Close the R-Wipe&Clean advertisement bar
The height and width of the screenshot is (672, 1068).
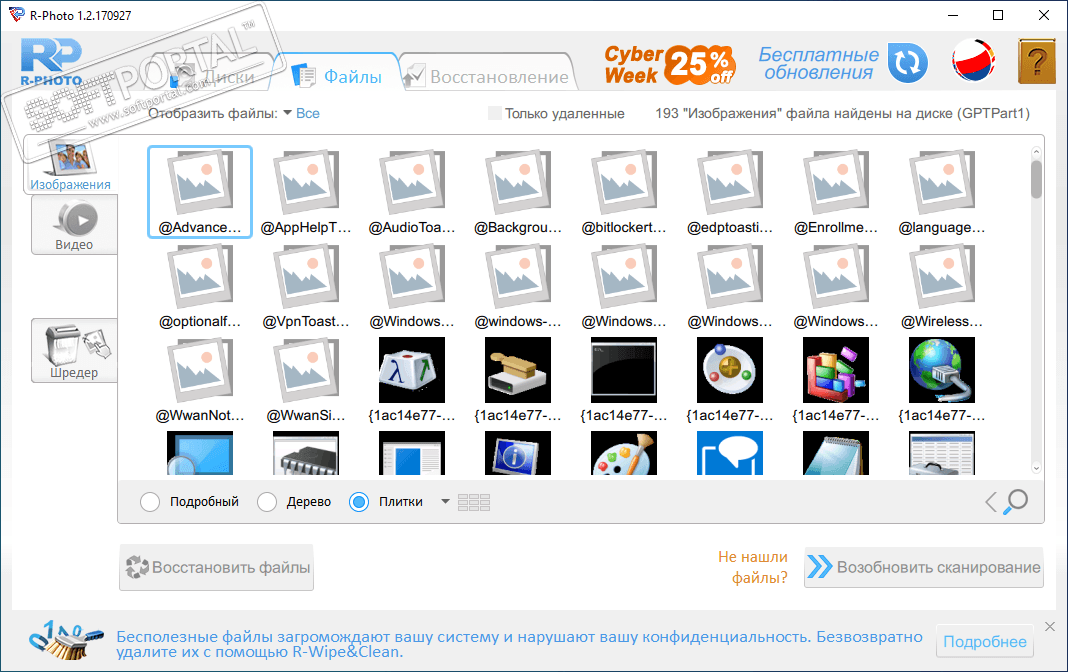click(x=1050, y=626)
